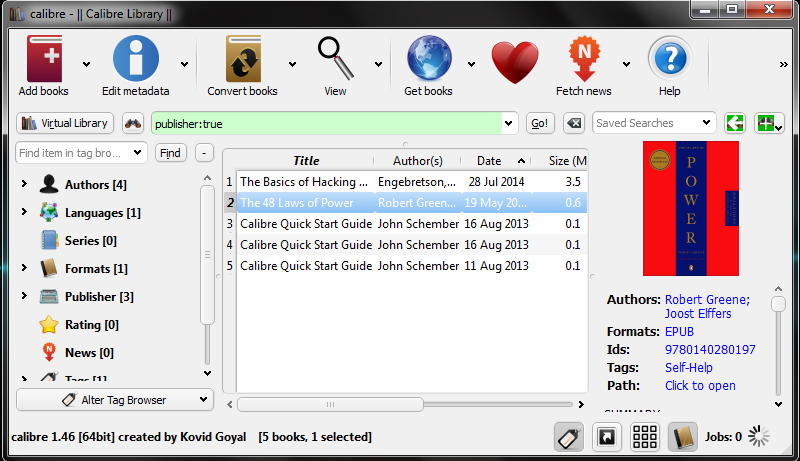Open Alter Tag Browser dropdown
Screen dimensions: 800x461
[115, 400]
